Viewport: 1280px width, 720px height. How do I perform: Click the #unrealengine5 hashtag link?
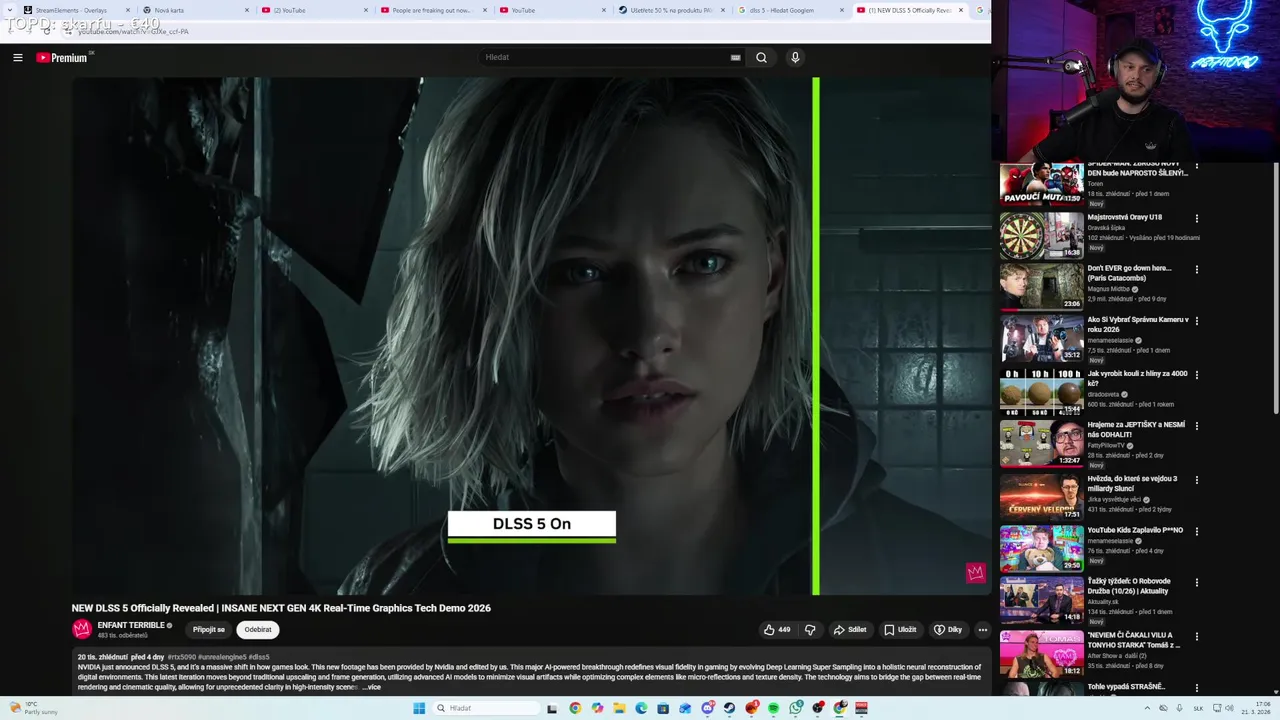[x=222, y=657]
